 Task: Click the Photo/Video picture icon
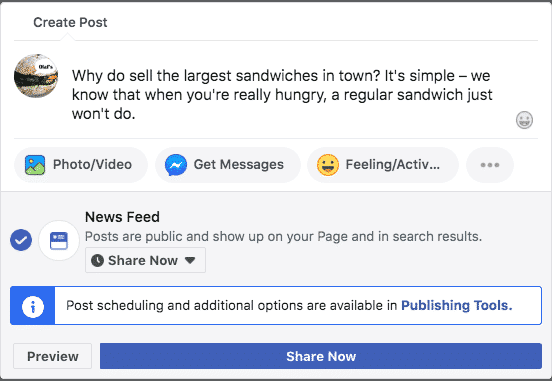pos(35,165)
